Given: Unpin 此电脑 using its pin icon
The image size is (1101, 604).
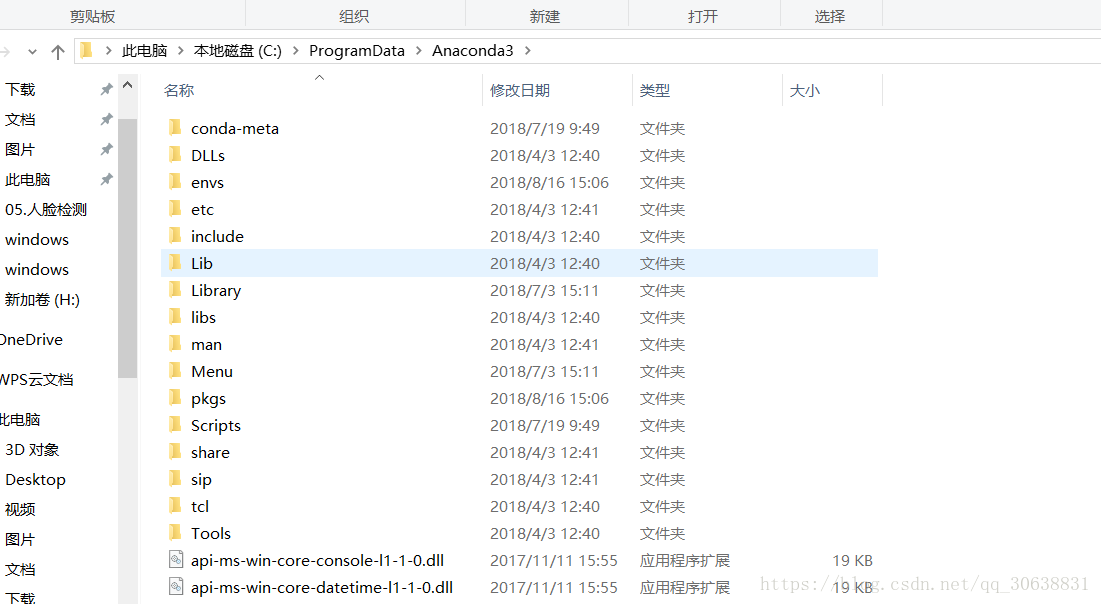Looking at the screenshot, I should (x=106, y=180).
